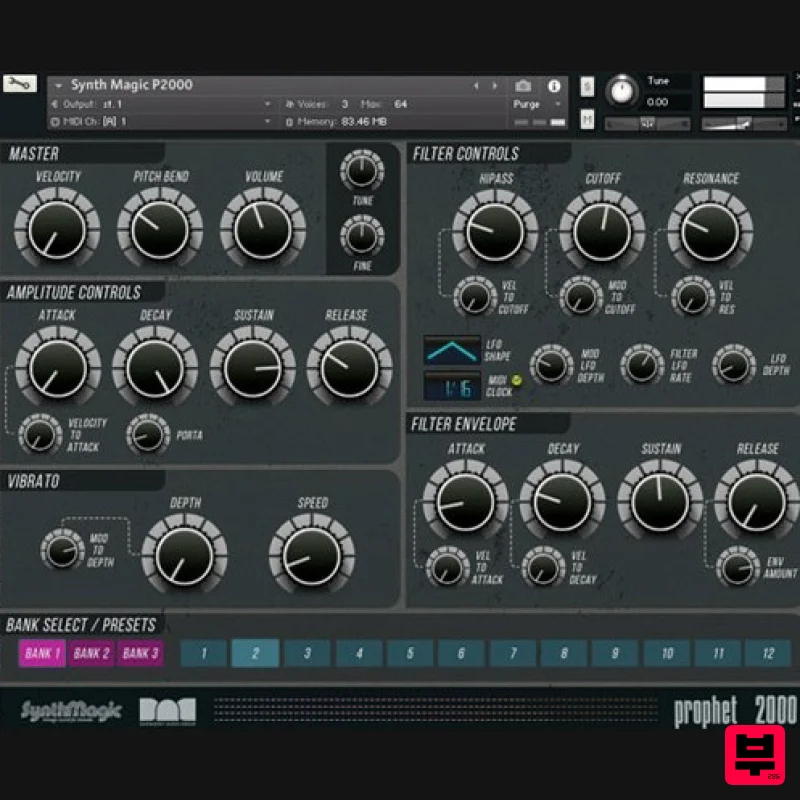Choose preset 11
Viewport: 800px width, 800px height.
pyautogui.click(x=718, y=653)
